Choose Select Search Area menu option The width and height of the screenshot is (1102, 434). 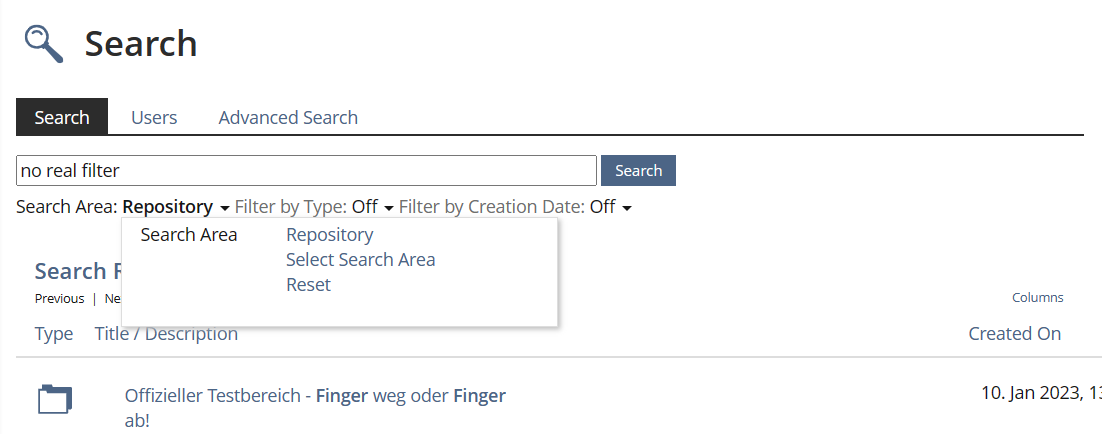(360, 260)
